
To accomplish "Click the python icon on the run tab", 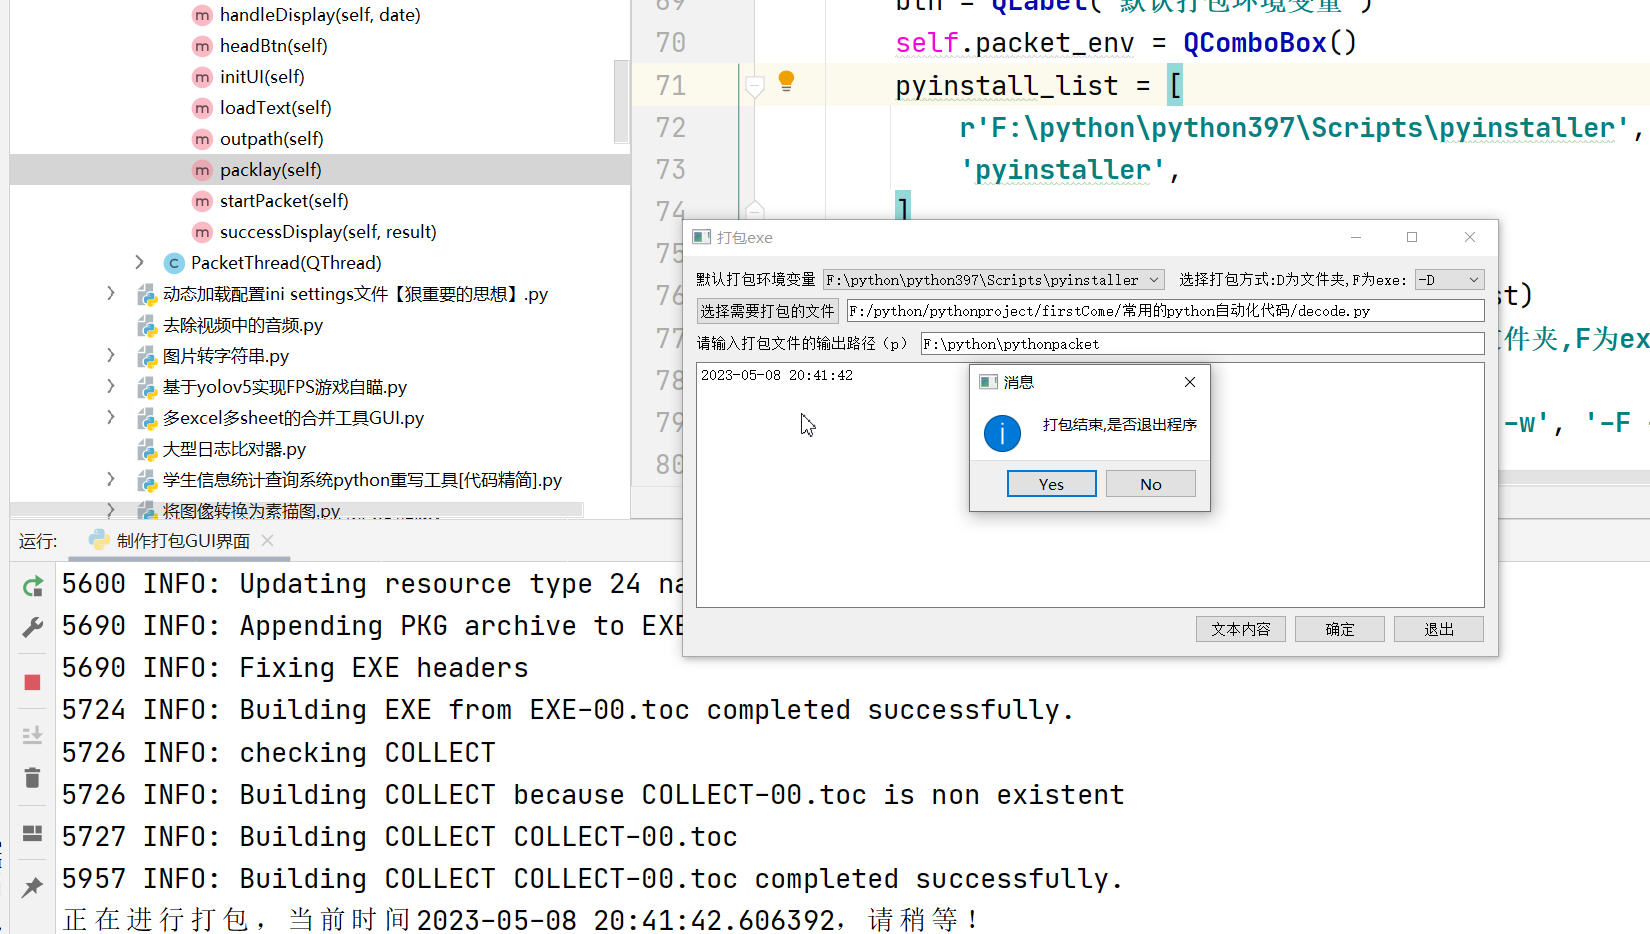I will pyautogui.click(x=99, y=540).
